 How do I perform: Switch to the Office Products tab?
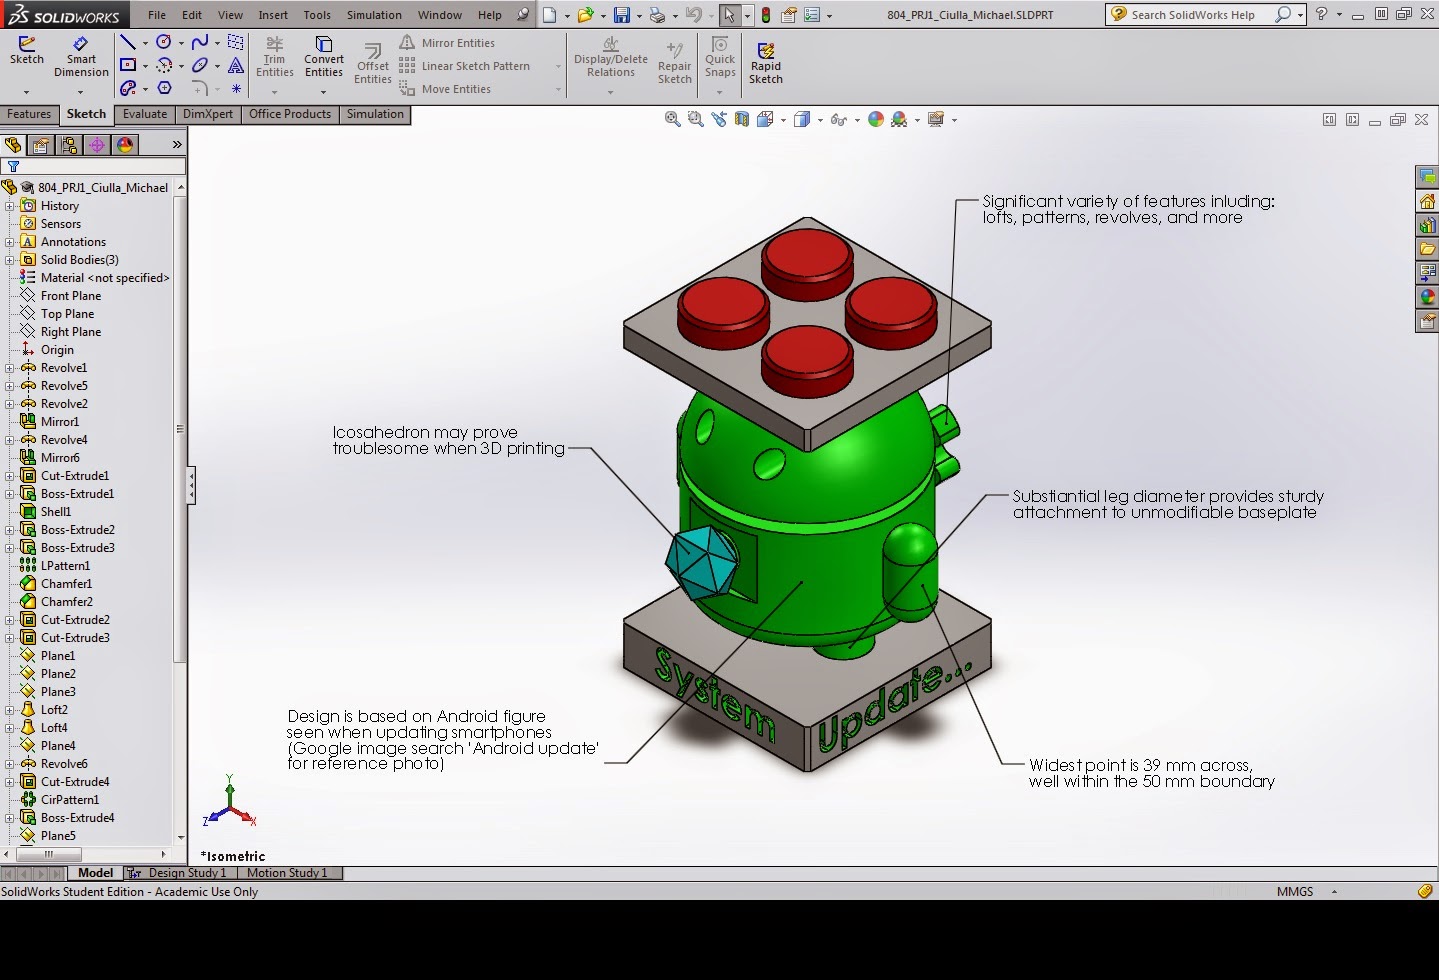(x=290, y=114)
